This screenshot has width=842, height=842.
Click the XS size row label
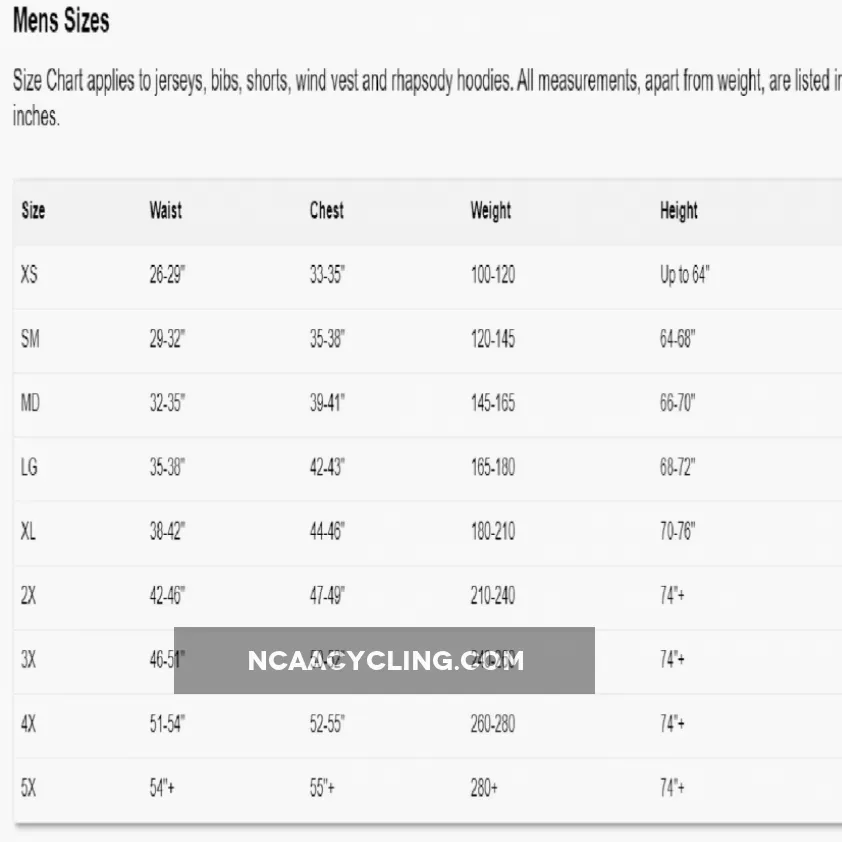pyautogui.click(x=29, y=275)
